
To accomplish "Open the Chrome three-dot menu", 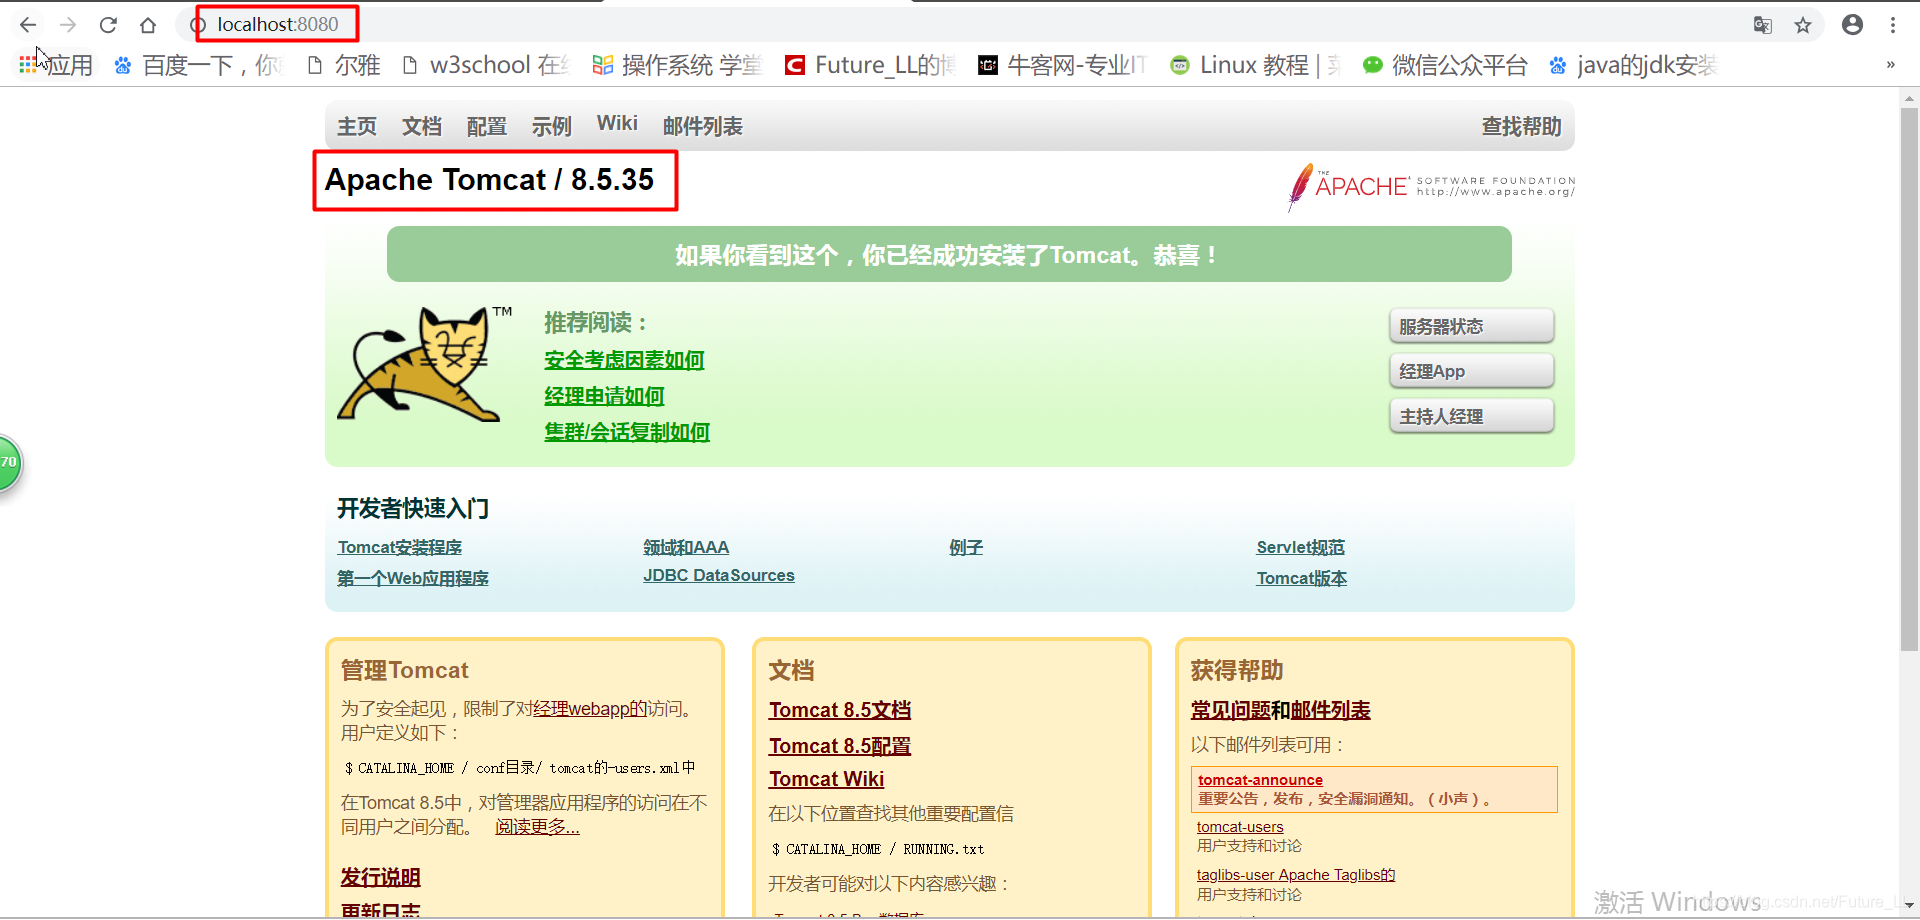I will pyautogui.click(x=1893, y=25).
